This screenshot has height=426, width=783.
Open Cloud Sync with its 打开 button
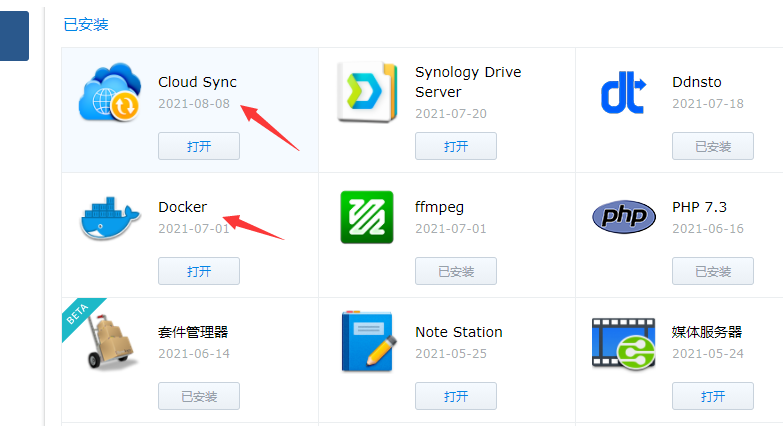[199, 146]
